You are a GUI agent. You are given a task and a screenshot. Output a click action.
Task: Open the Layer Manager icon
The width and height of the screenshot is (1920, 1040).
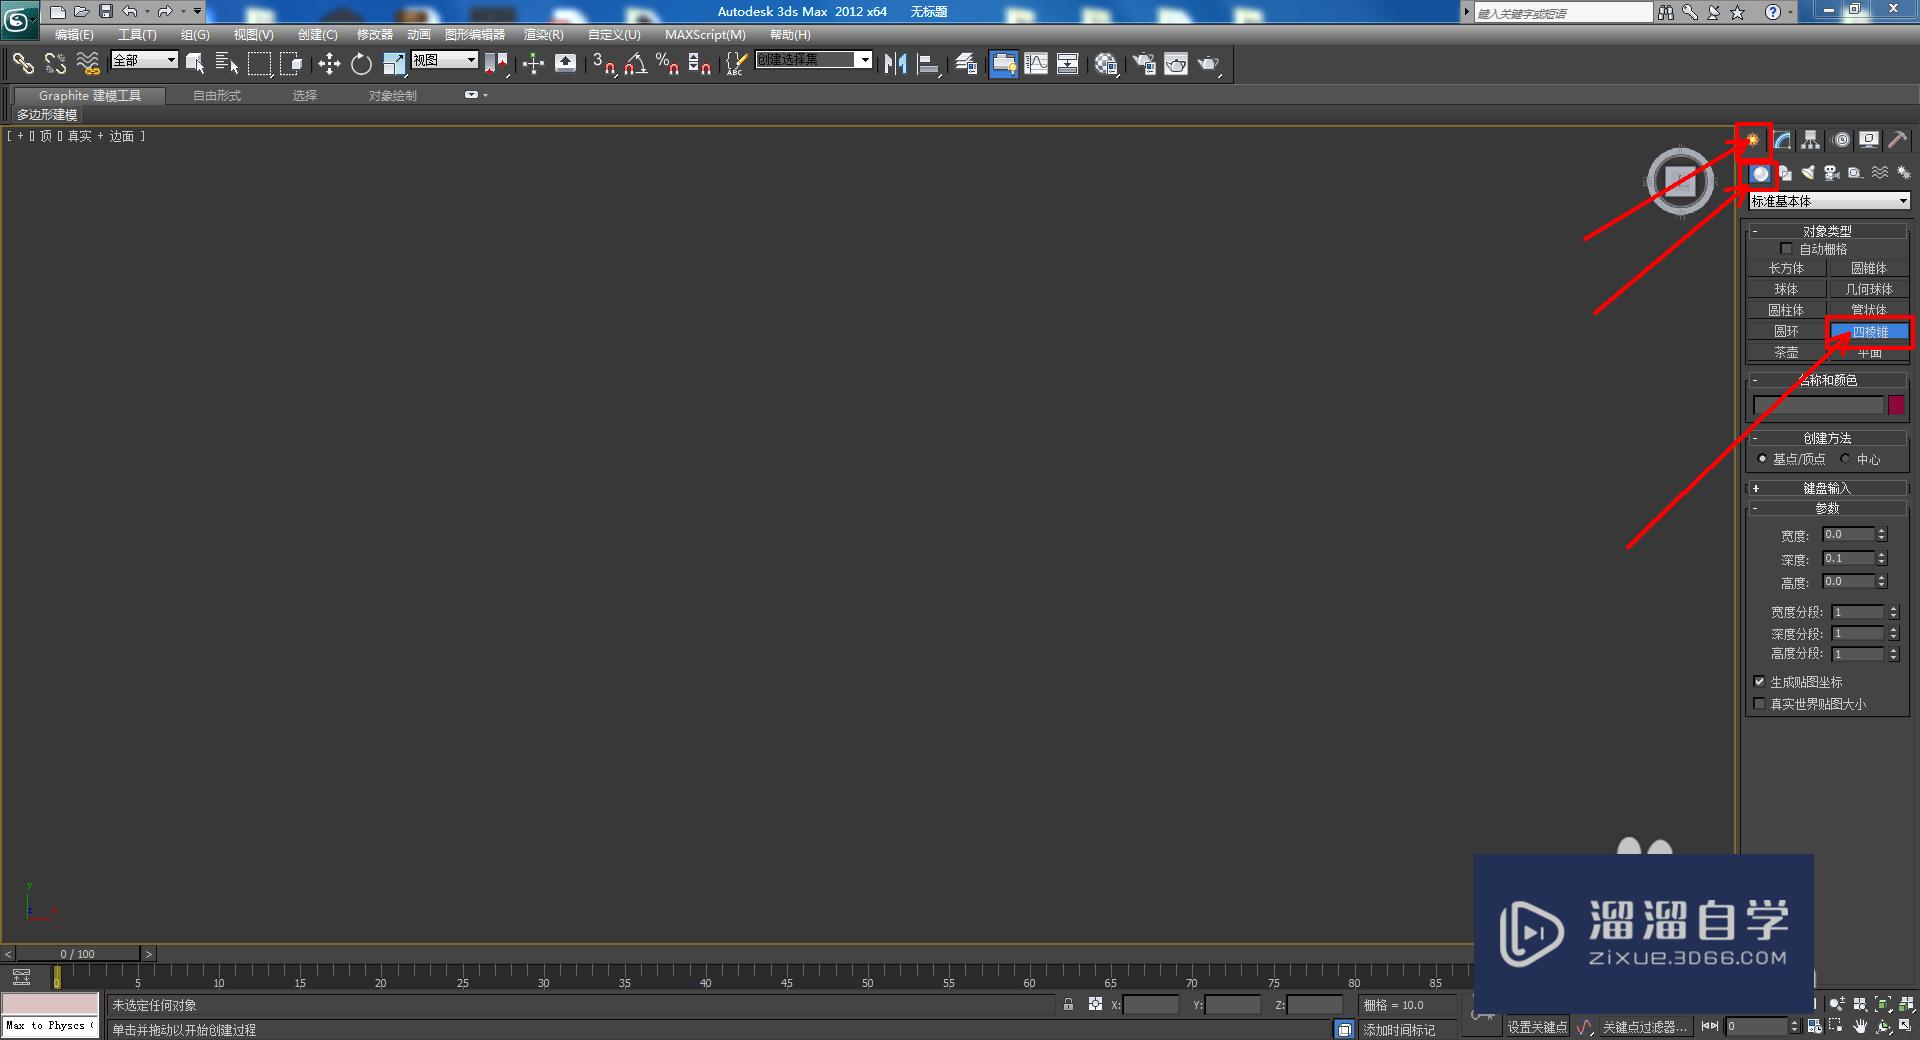[966, 64]
